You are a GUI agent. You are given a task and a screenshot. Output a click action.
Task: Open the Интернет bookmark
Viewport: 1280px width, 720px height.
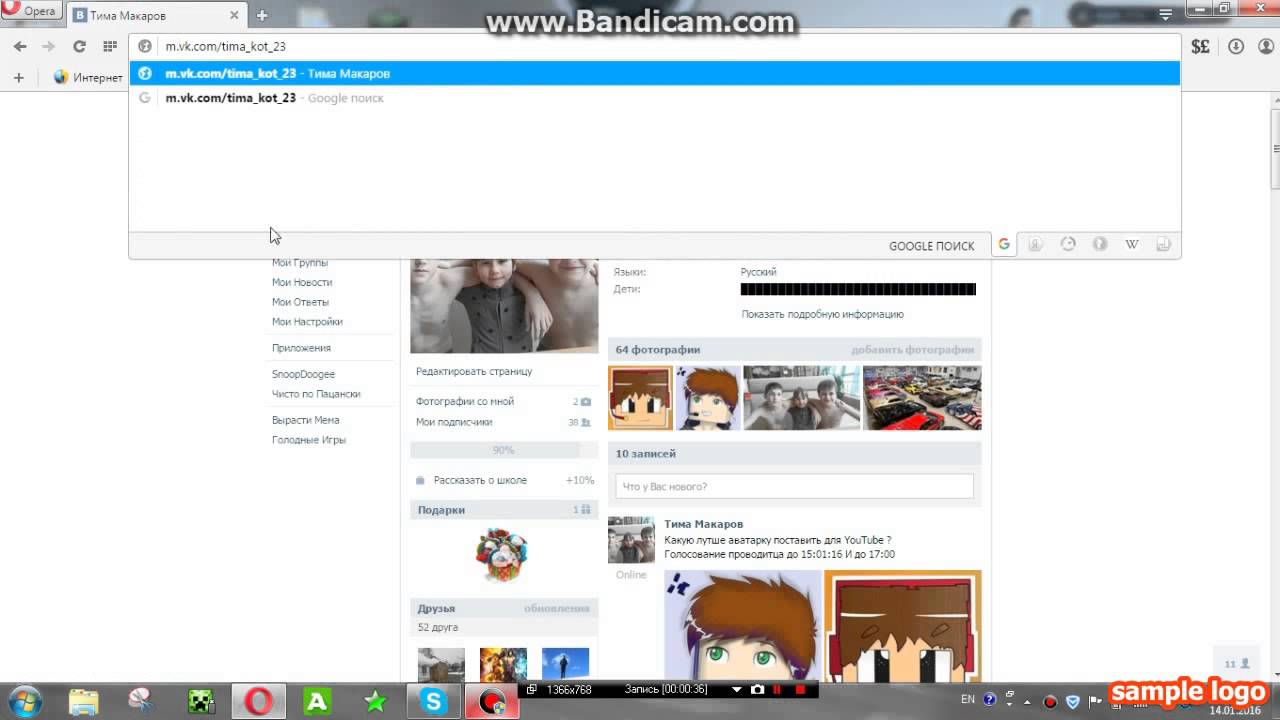click(x=88, y=77)
